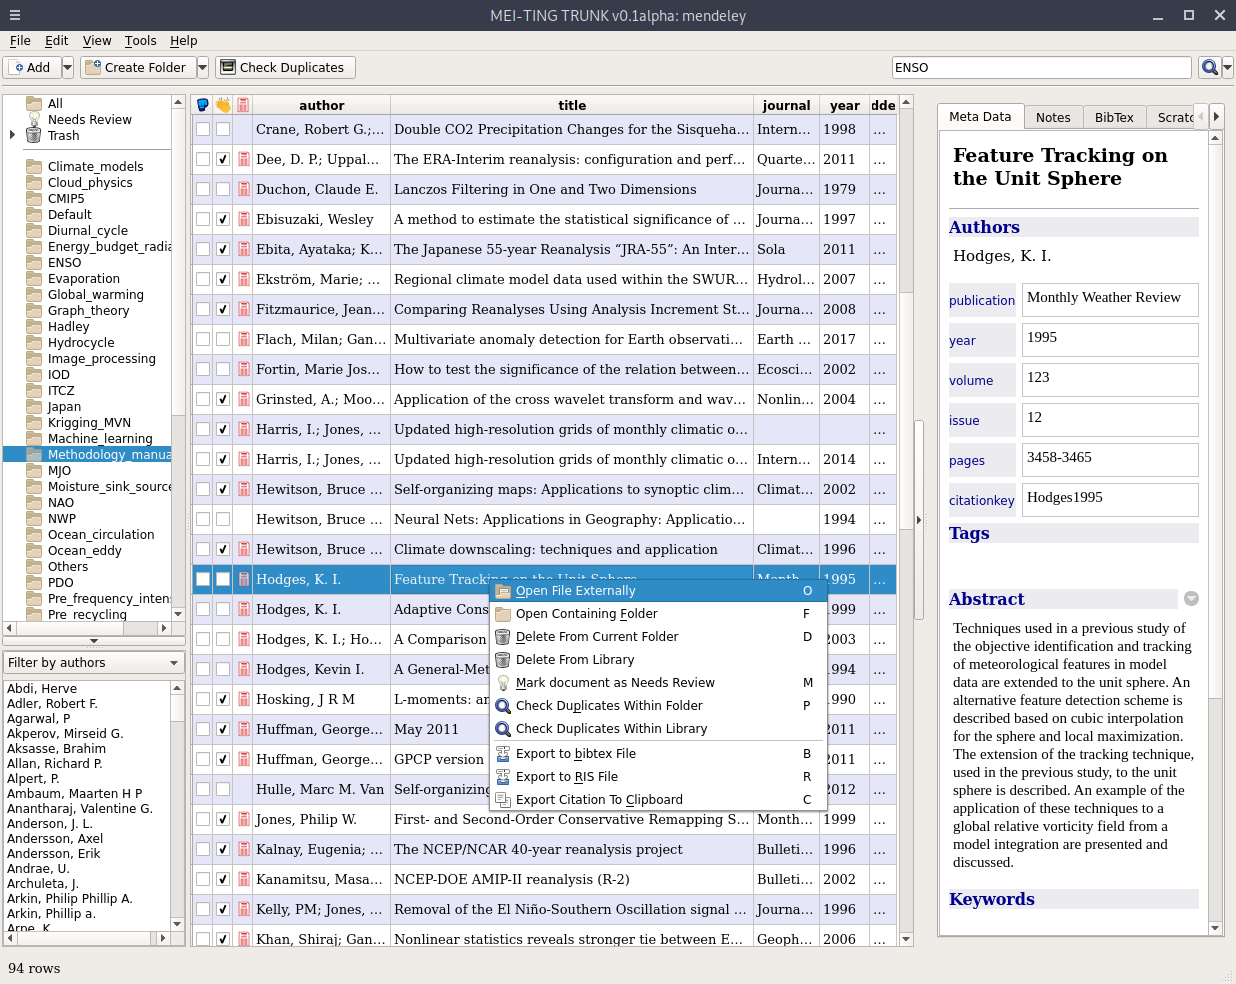This screenshot has width=1236, height=984.
Task: Untick the read checkbox in Ebita, Ayataka row
Action: pos(223,249)
